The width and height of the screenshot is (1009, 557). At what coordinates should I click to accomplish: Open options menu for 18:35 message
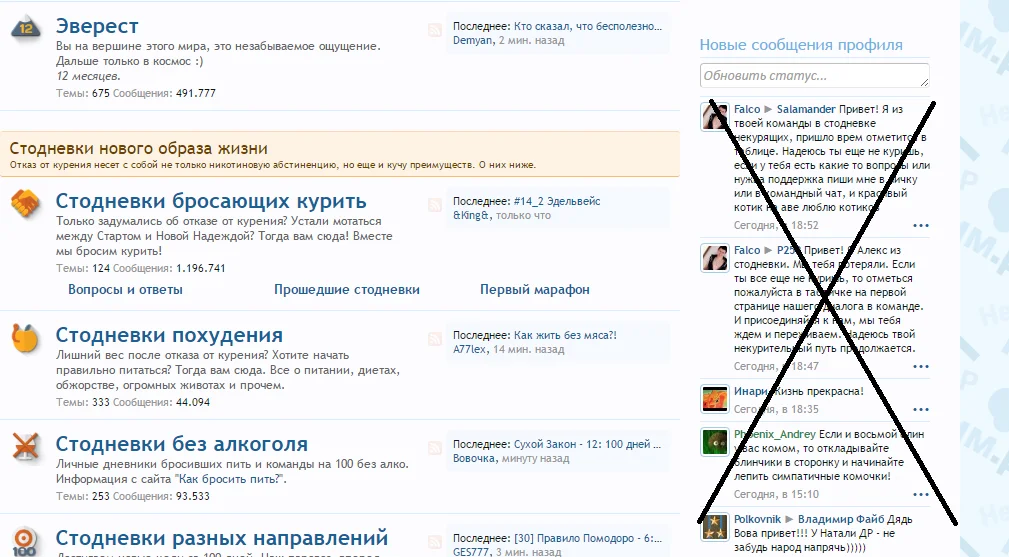click(921, 410)
